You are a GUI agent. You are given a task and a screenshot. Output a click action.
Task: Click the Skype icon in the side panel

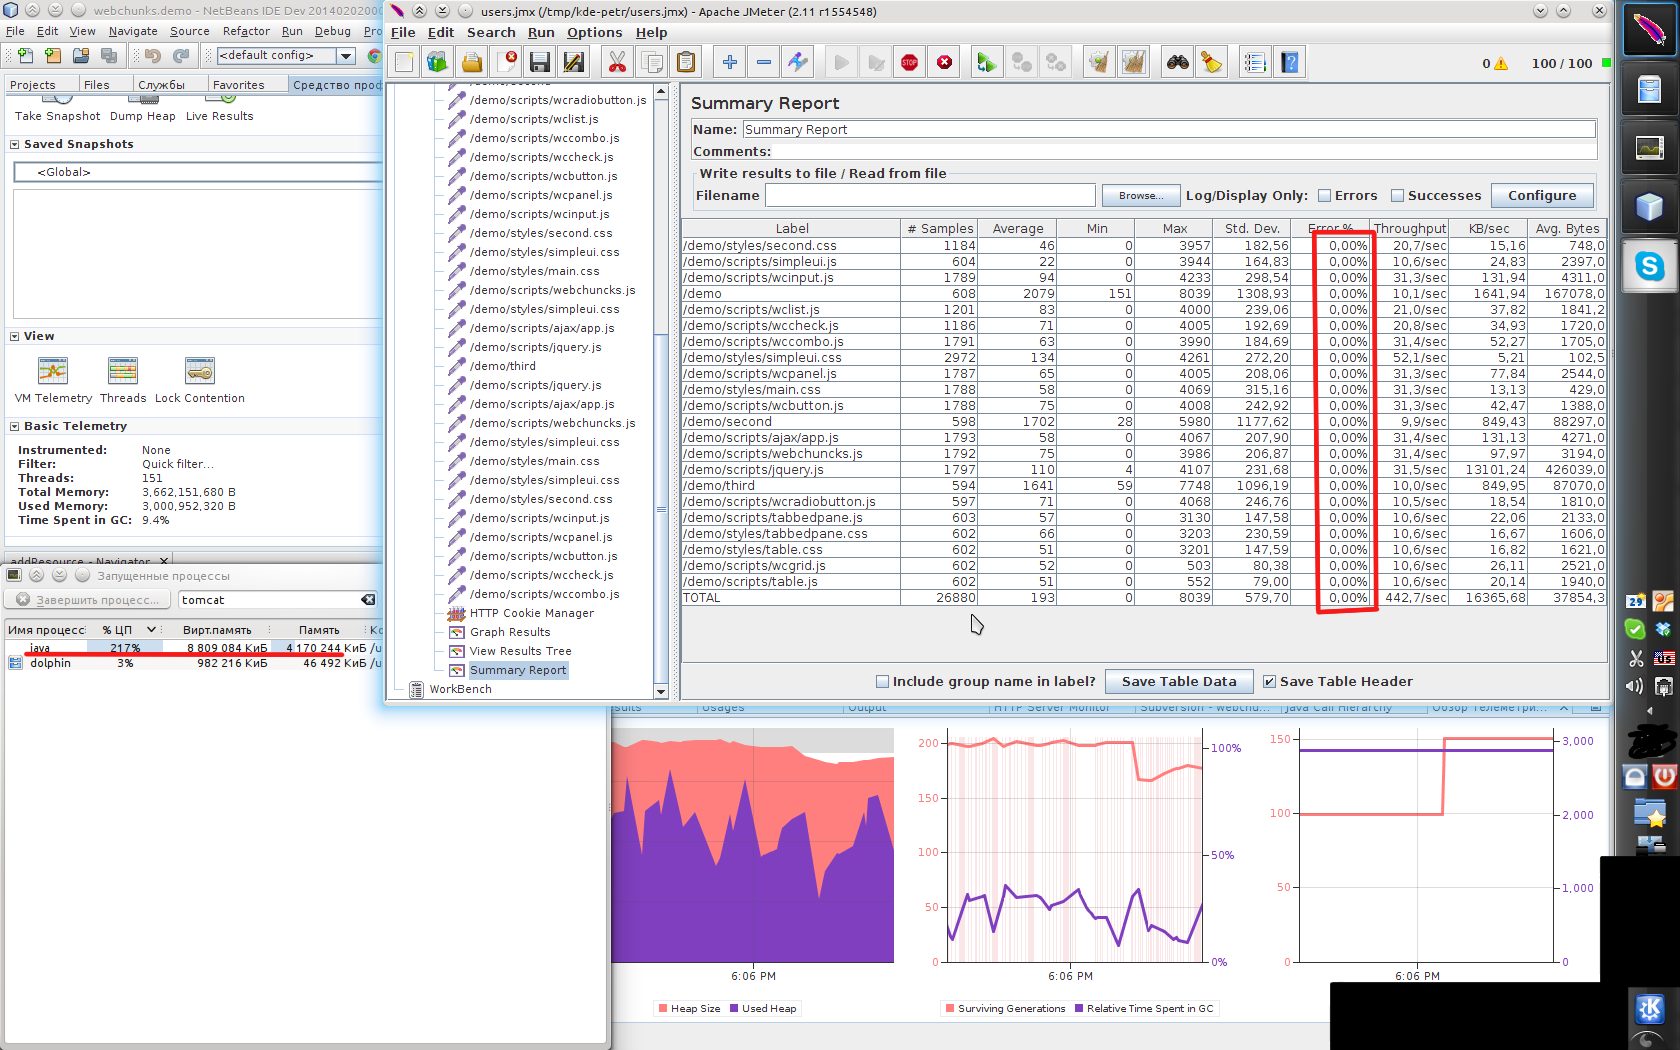coord(1649,266)
